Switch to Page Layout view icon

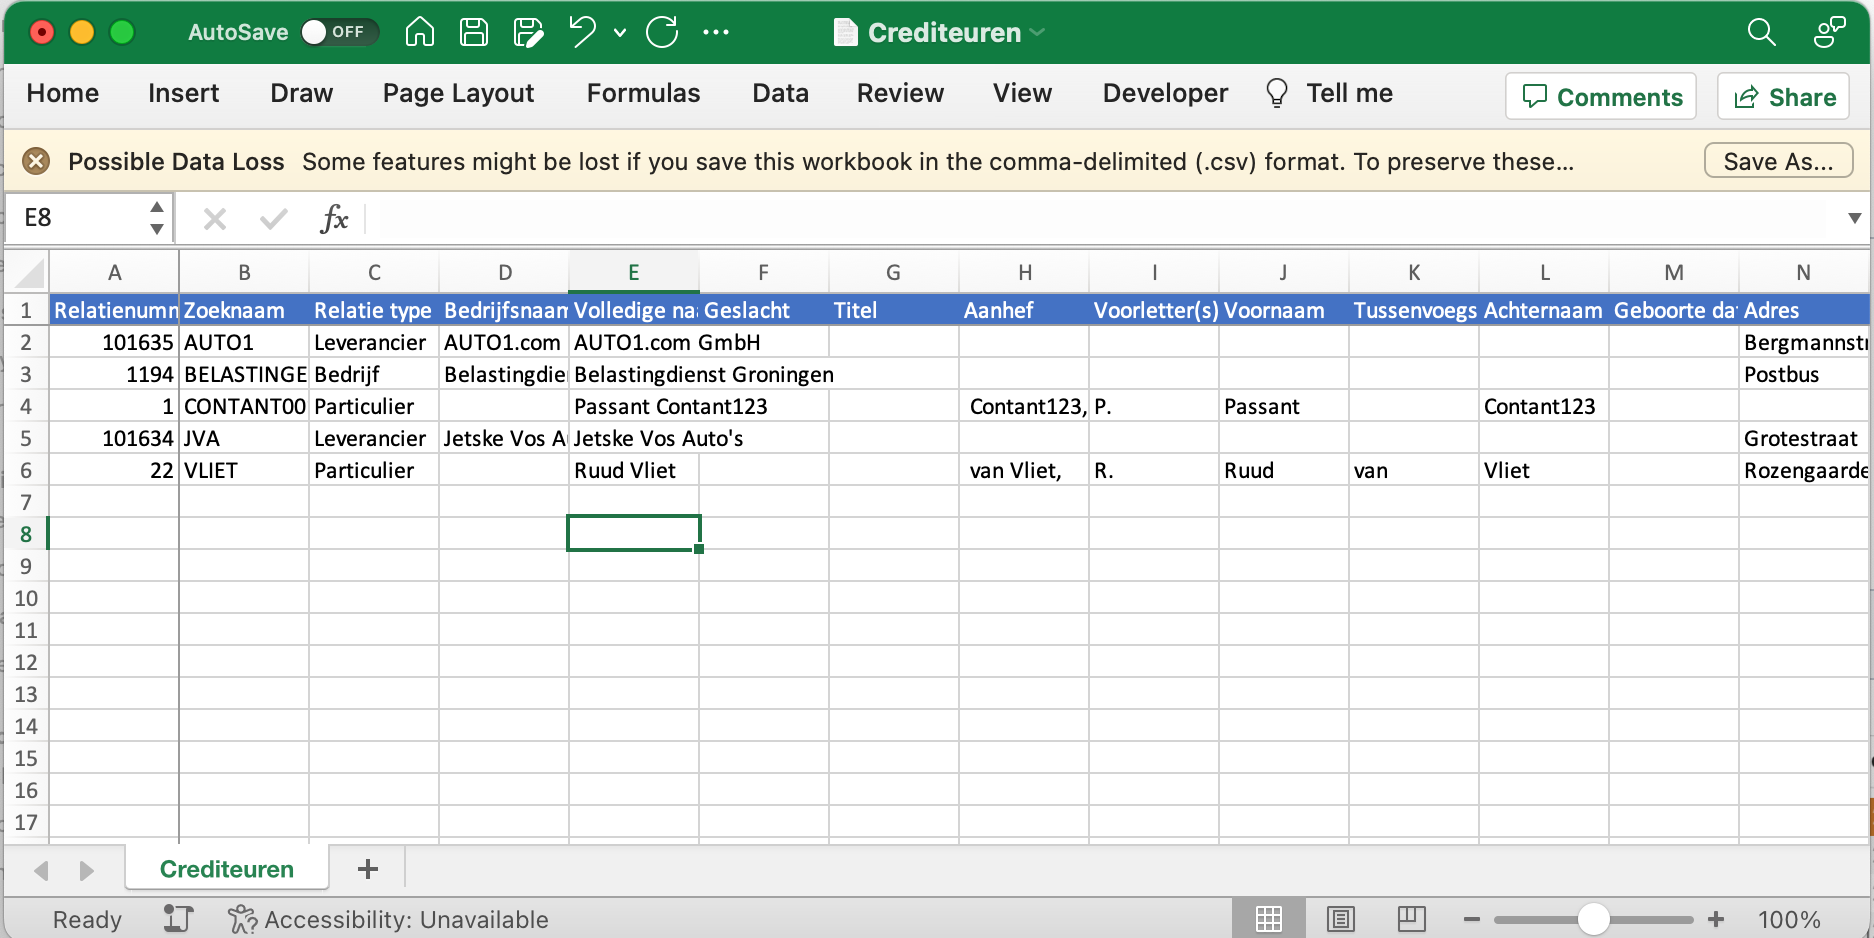click(x=1340, y=919)
